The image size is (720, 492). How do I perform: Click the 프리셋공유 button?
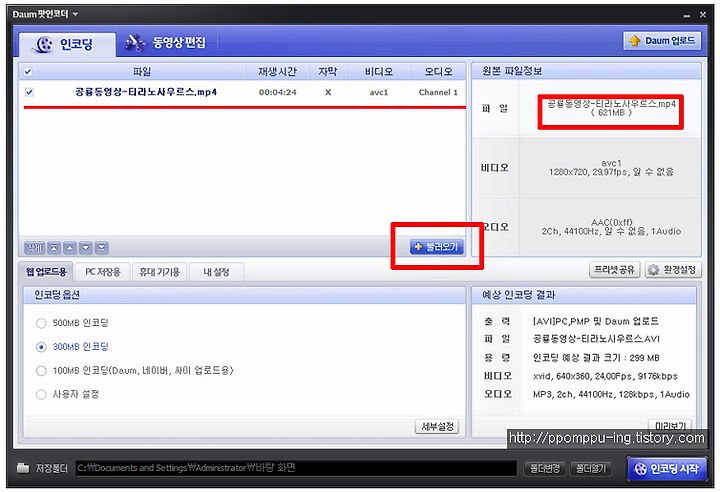pos(614,270)
